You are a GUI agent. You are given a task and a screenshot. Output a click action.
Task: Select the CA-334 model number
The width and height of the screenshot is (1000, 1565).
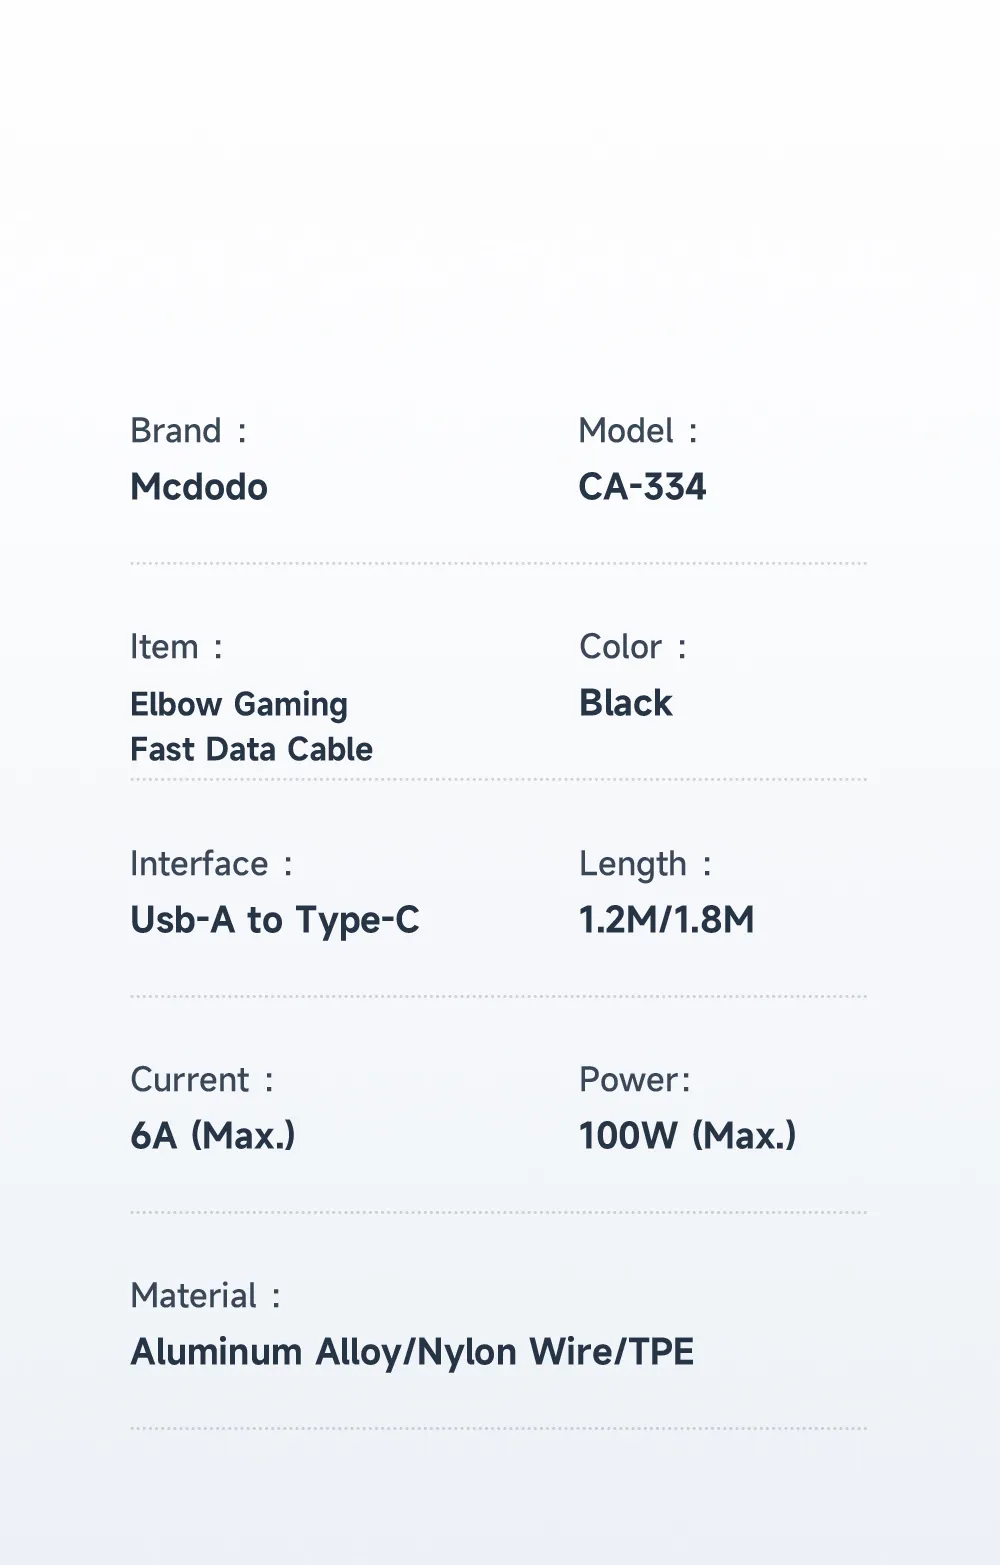(x=642, y=487)
